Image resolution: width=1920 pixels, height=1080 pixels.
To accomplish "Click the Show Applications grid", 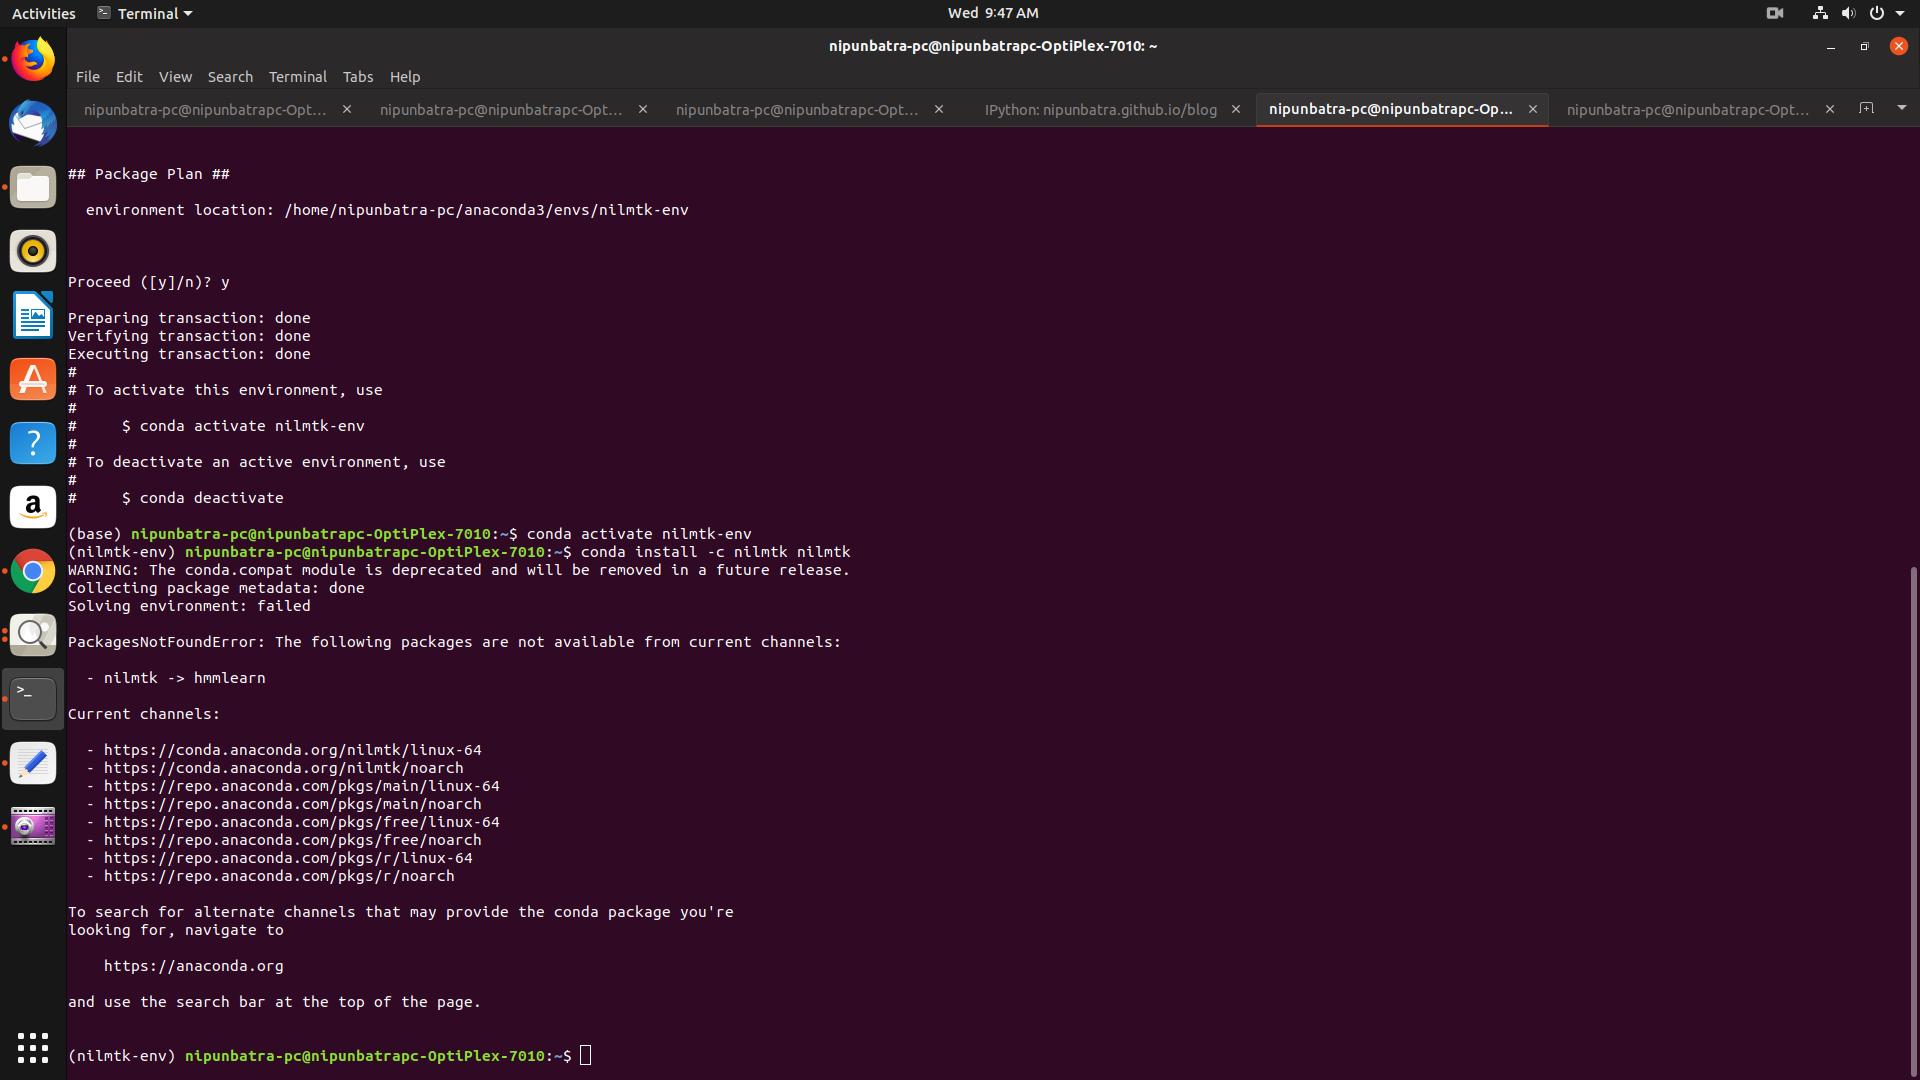I will click(x=33, y=1048).
